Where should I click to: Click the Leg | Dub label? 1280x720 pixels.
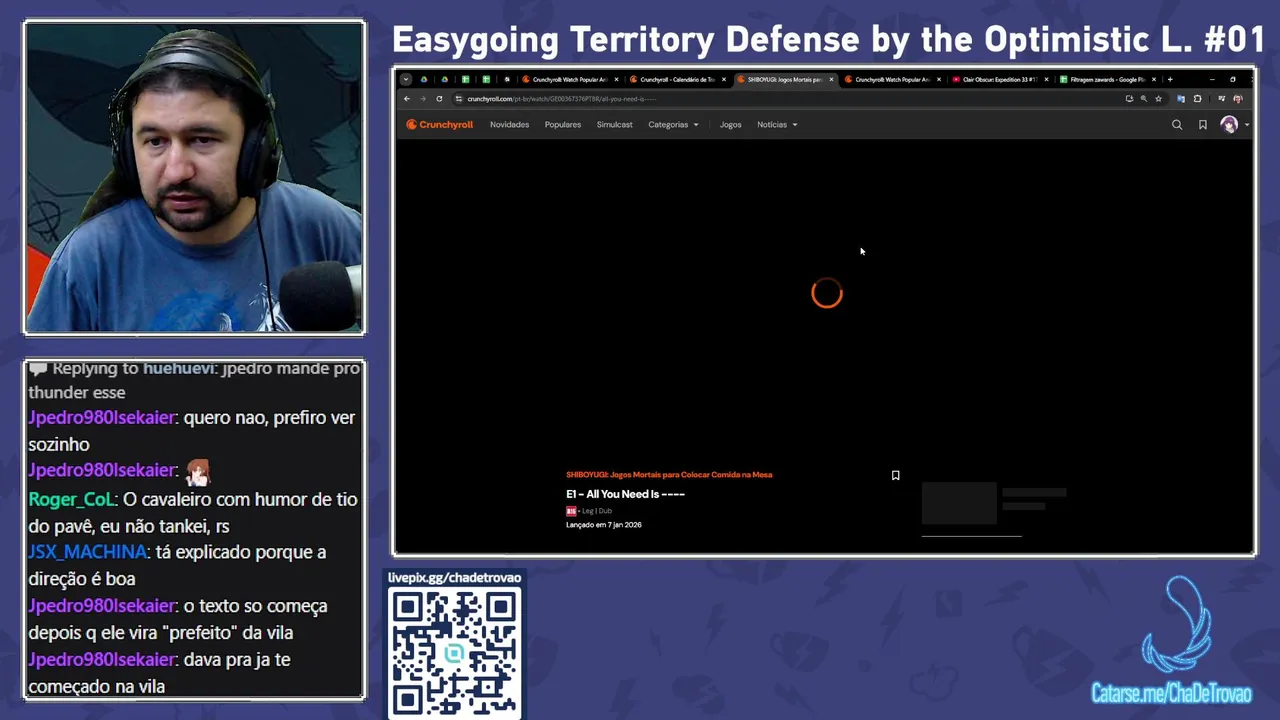coord(597,511)
